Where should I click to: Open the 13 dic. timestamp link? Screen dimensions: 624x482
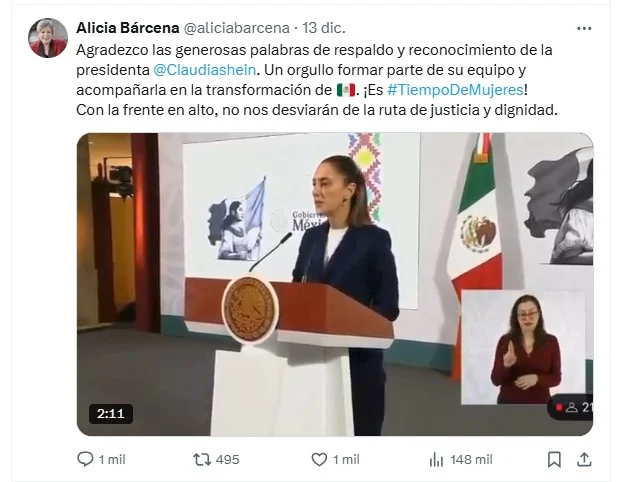324,28
